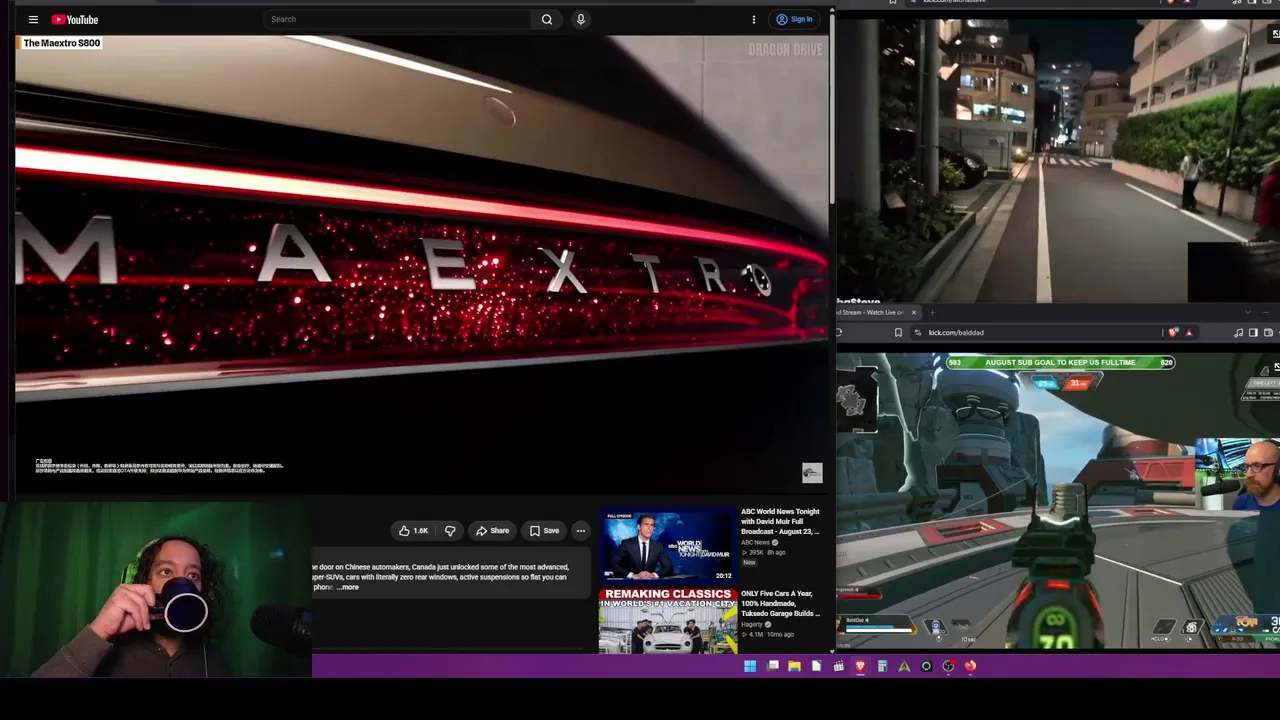Open a new tab in the Kick window
The image size is (1280, 720).
click(x=932, y=312)
